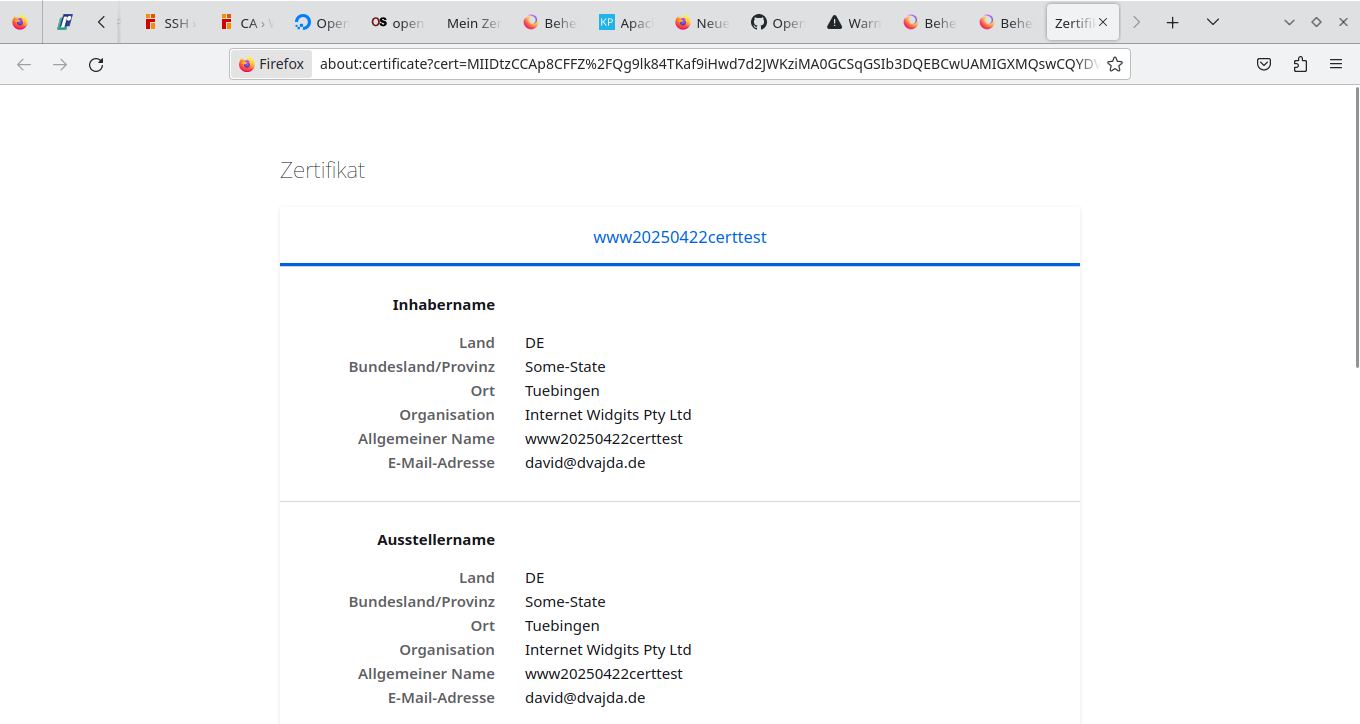This screenshot has height=724, width=1360.
Task: Go back with the back arrow
Action: 24,65
